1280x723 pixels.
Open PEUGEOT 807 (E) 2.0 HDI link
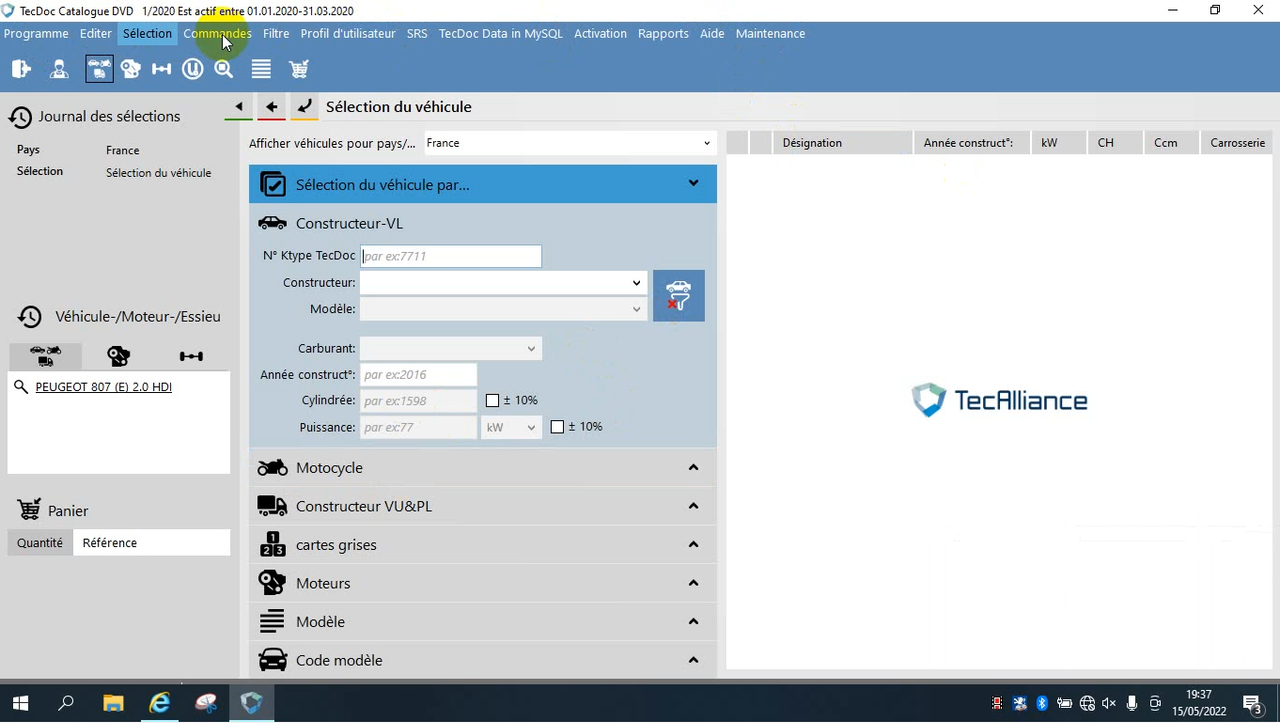coord(104,387)
